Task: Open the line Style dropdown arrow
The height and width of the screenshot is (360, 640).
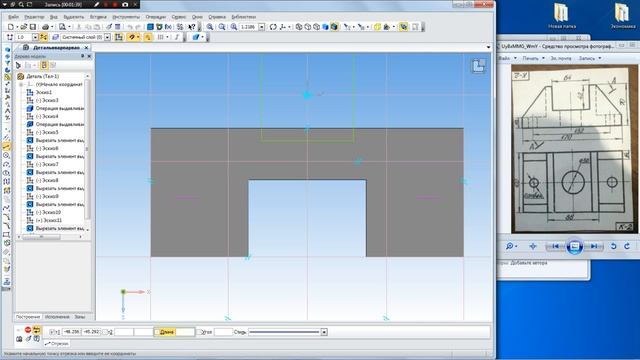Action: click(324, 332)
